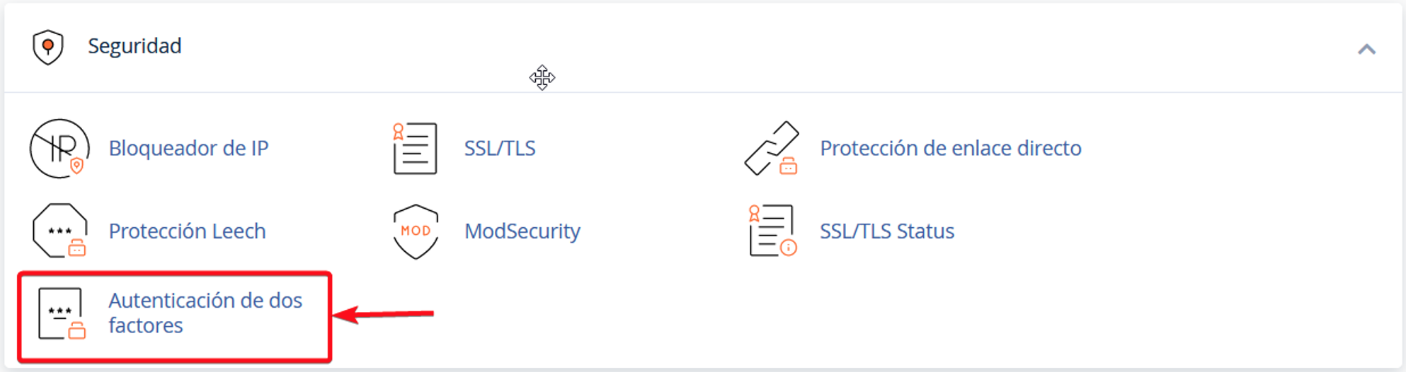Click the orange lock badge on Leech icon
This screenshot has width=1406, height=372.
(77, 248)
